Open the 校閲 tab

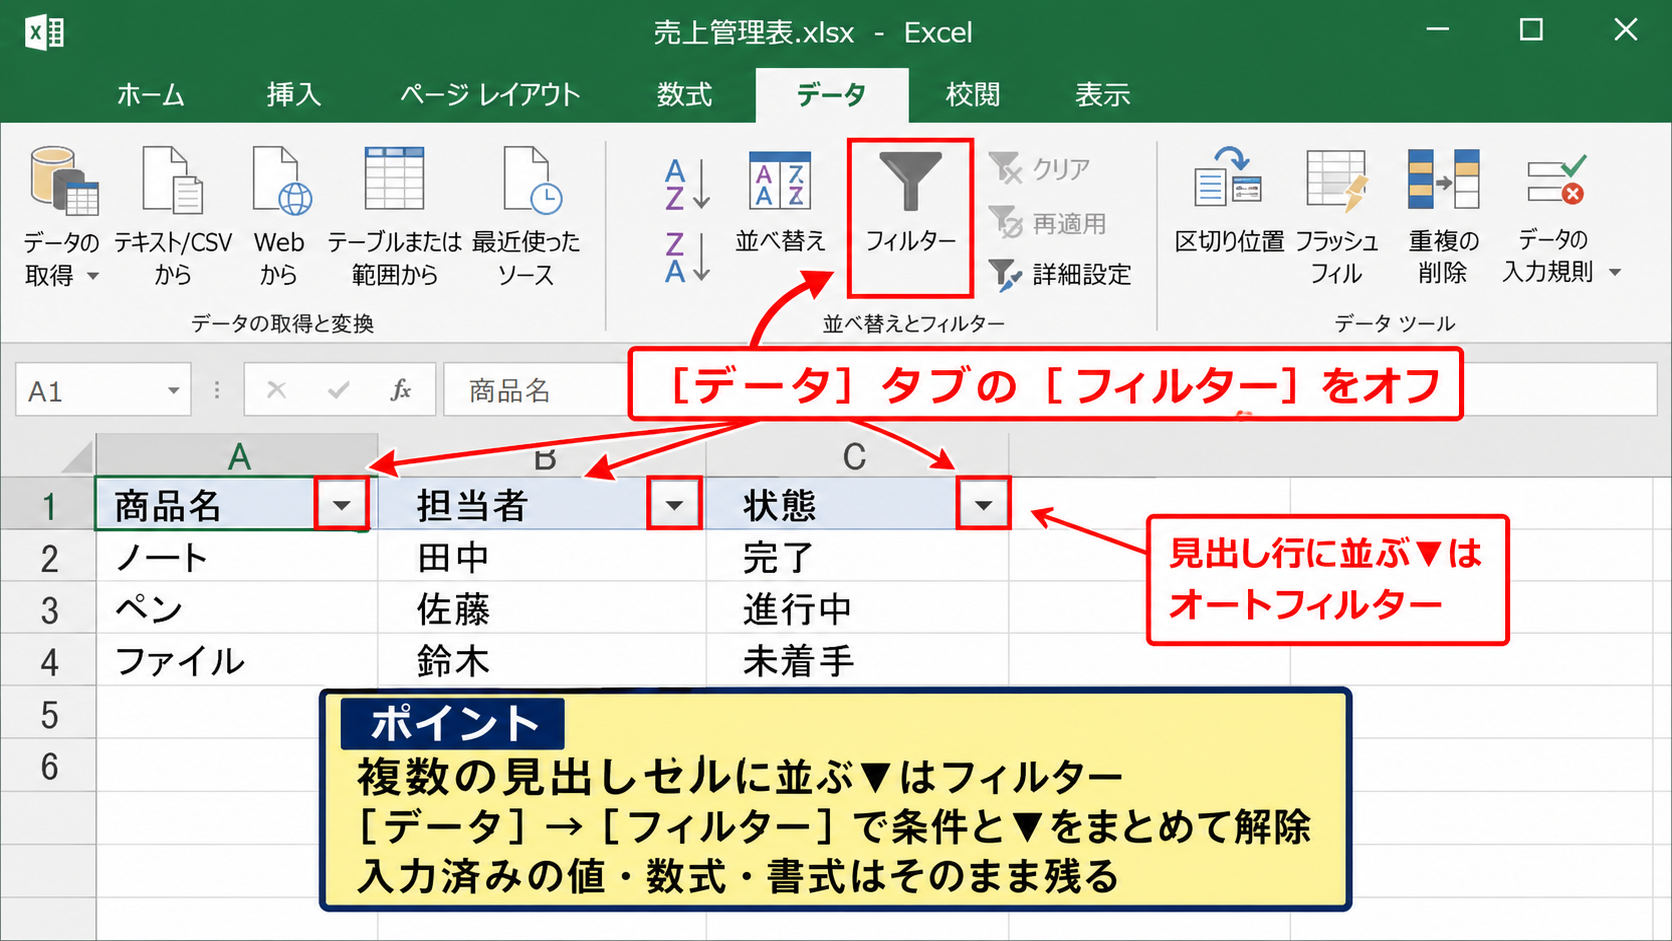click(973, 95)
